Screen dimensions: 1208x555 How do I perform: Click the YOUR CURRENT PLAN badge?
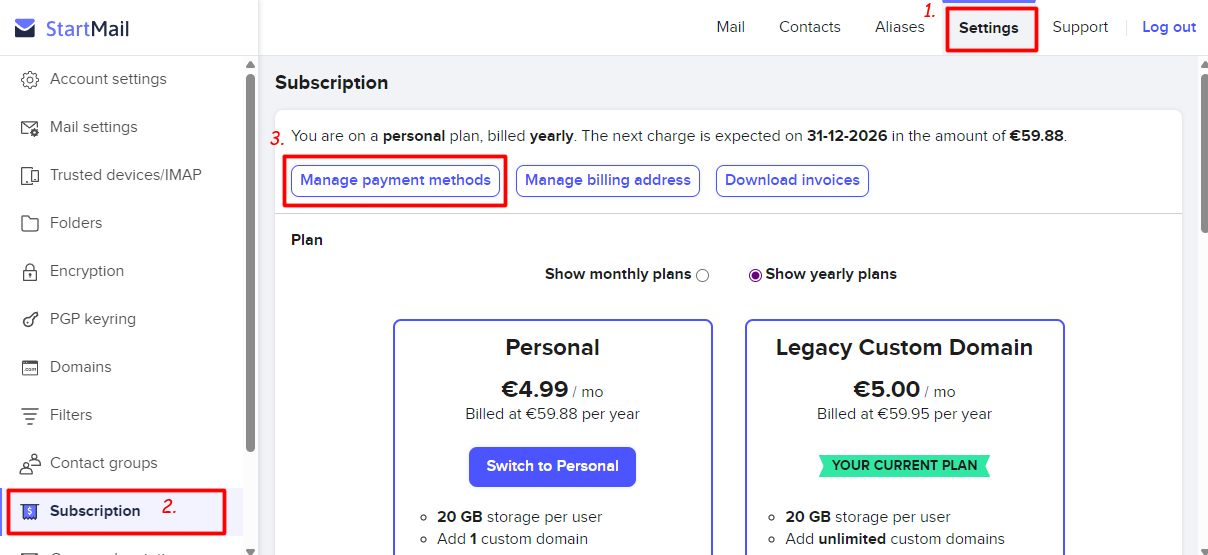(x=904, y=465)
